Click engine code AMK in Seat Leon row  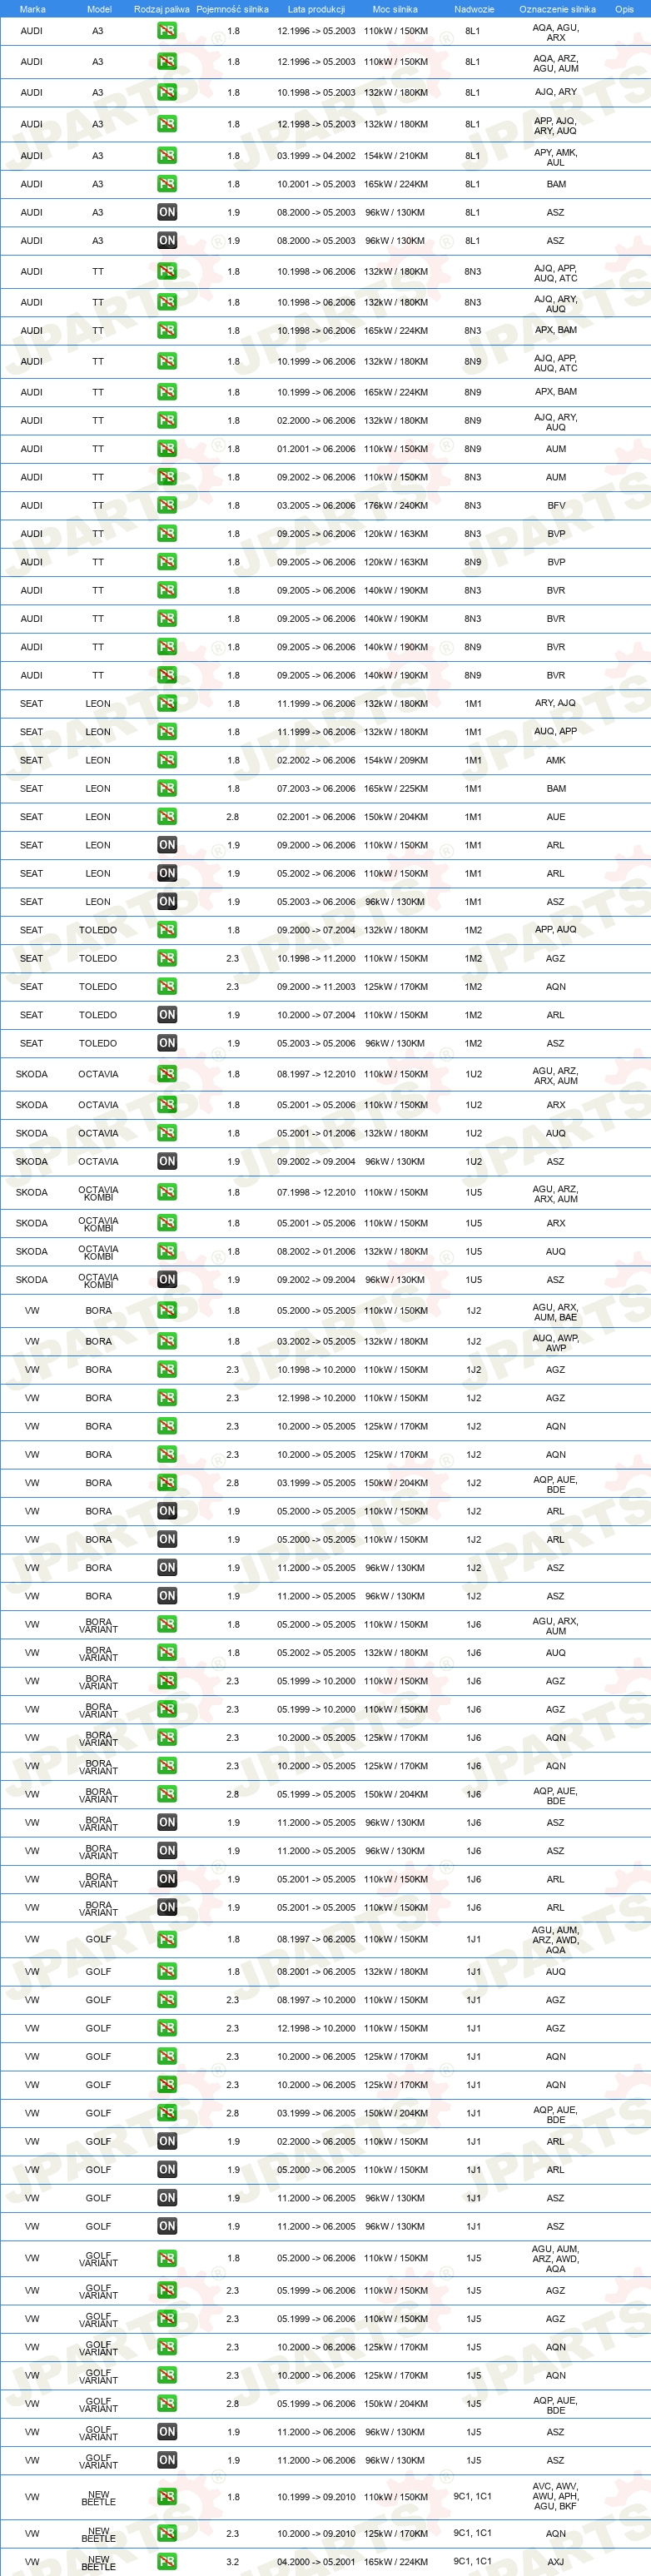556,760
